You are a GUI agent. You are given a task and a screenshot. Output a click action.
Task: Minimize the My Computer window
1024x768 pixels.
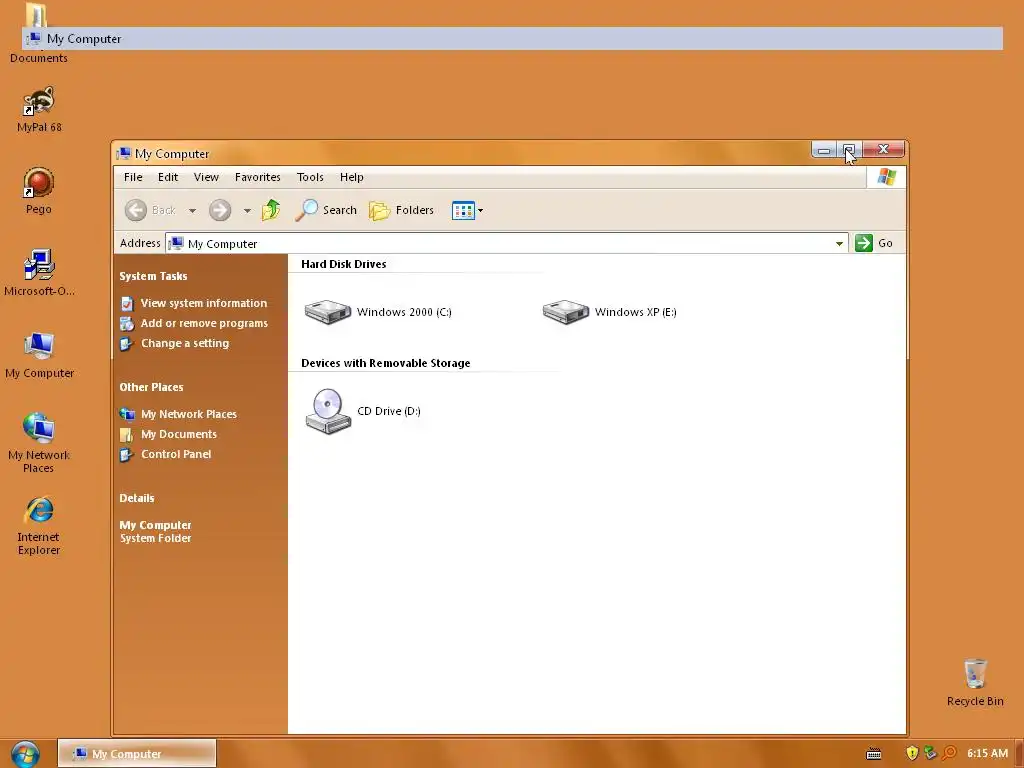click(824, 150)
